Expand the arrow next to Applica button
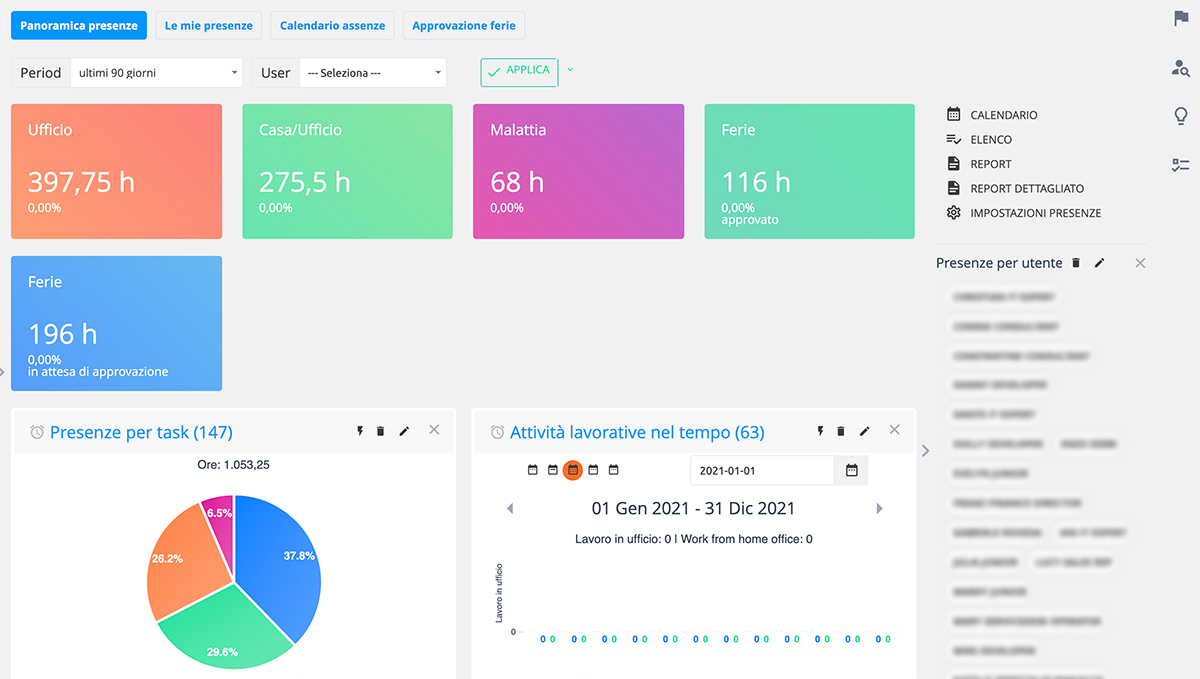 pos(570,70)
